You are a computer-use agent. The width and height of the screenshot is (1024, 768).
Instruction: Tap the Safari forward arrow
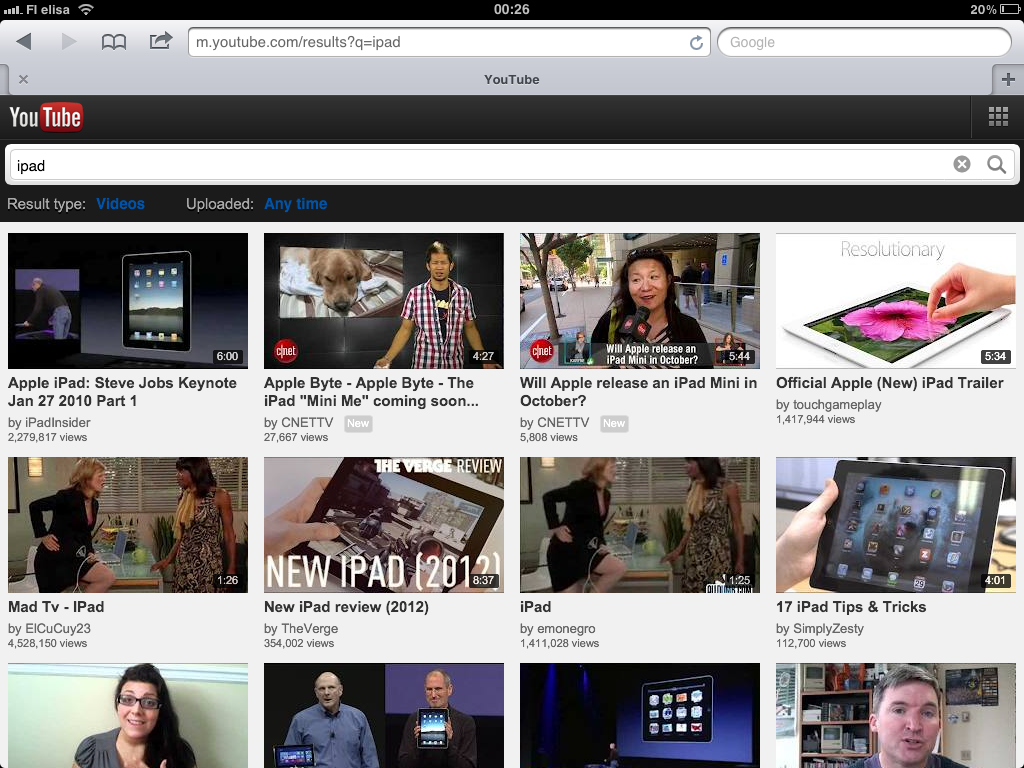(x=69, y=42)
